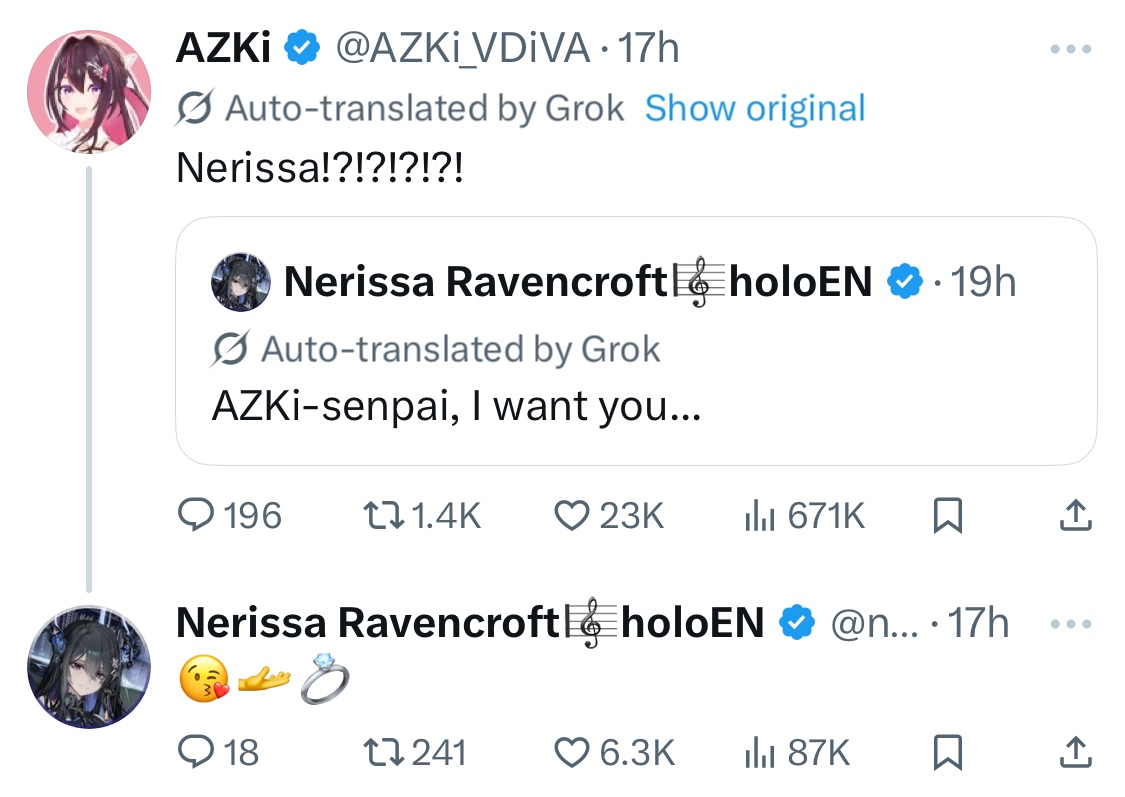Like AZKi's tweet with 23K likes
The height and width of the screenshot is (797, 1125).
point(609,515)
